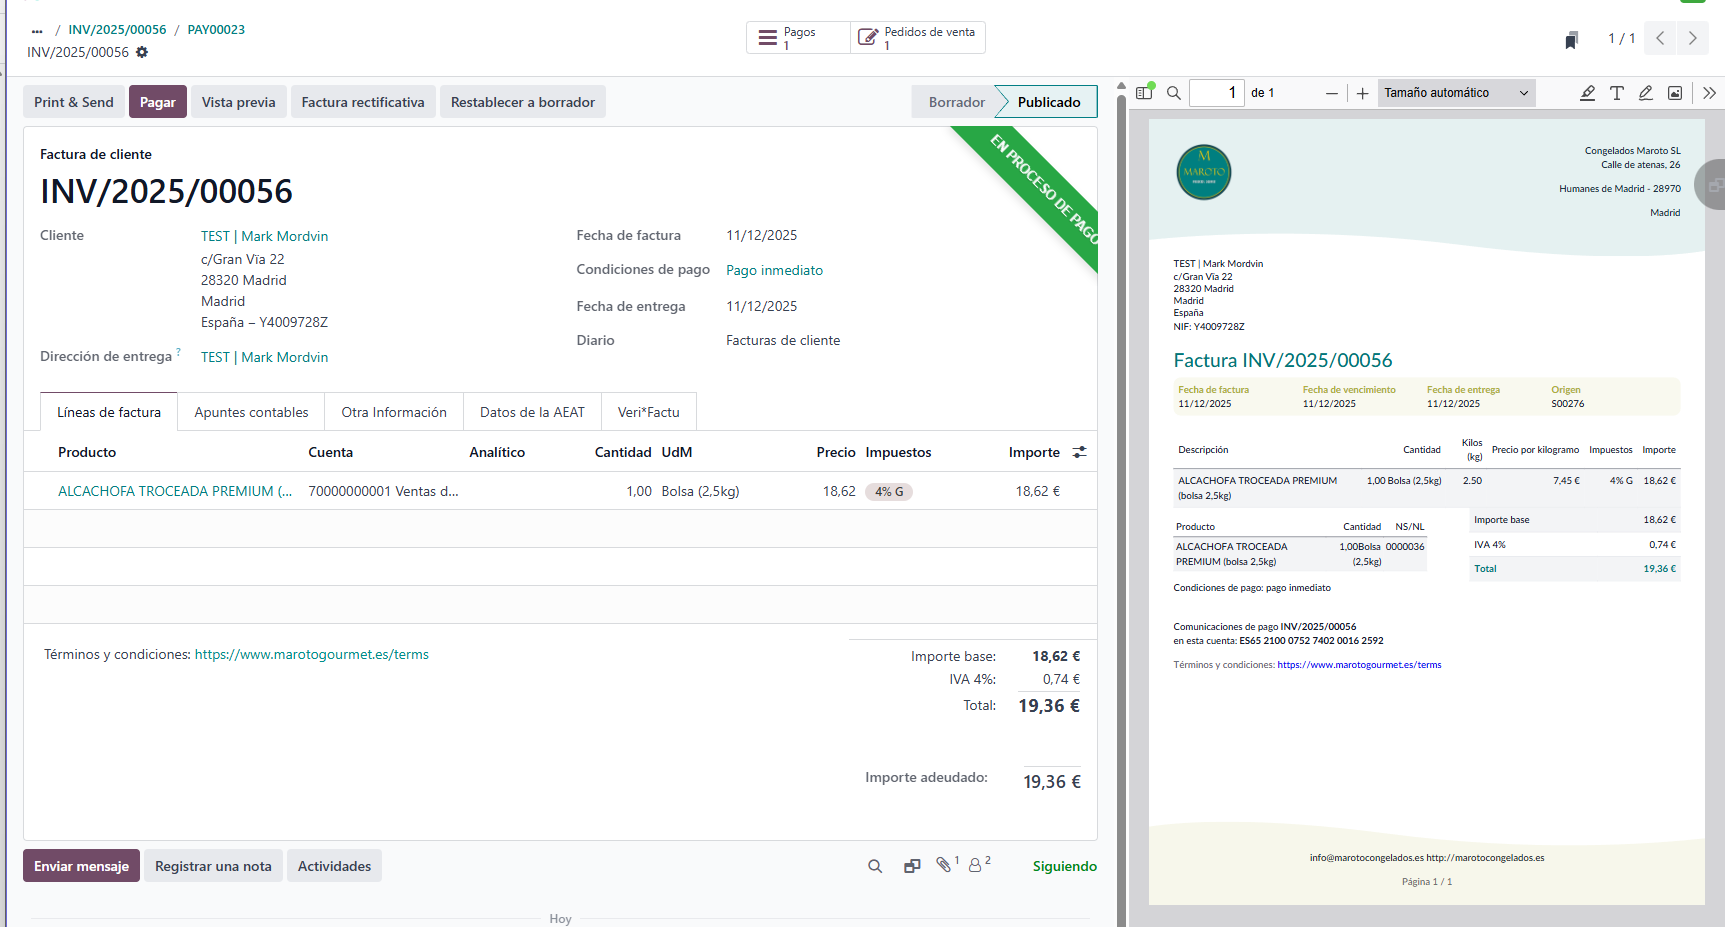Expand the PDF toolbar more tools chevron

click(x=1709, y=93)
